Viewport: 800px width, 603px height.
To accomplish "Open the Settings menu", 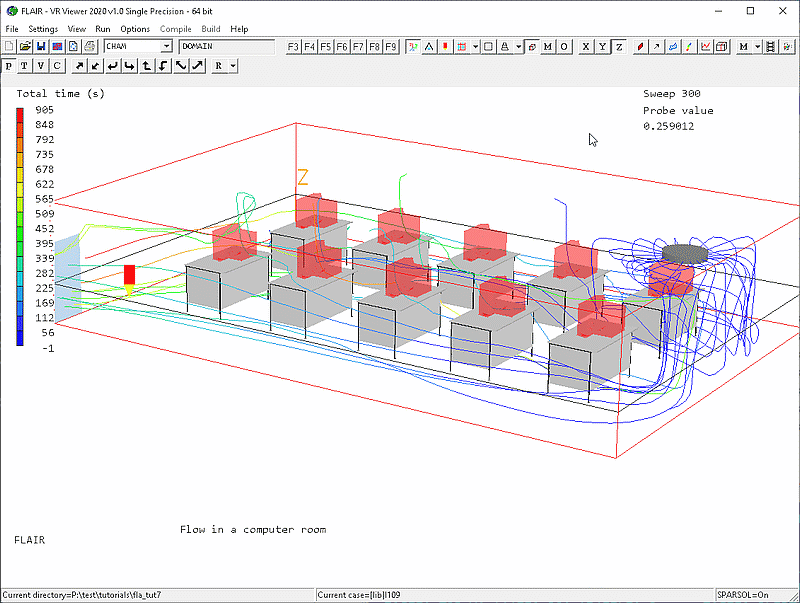I will (x=43, y=29).
